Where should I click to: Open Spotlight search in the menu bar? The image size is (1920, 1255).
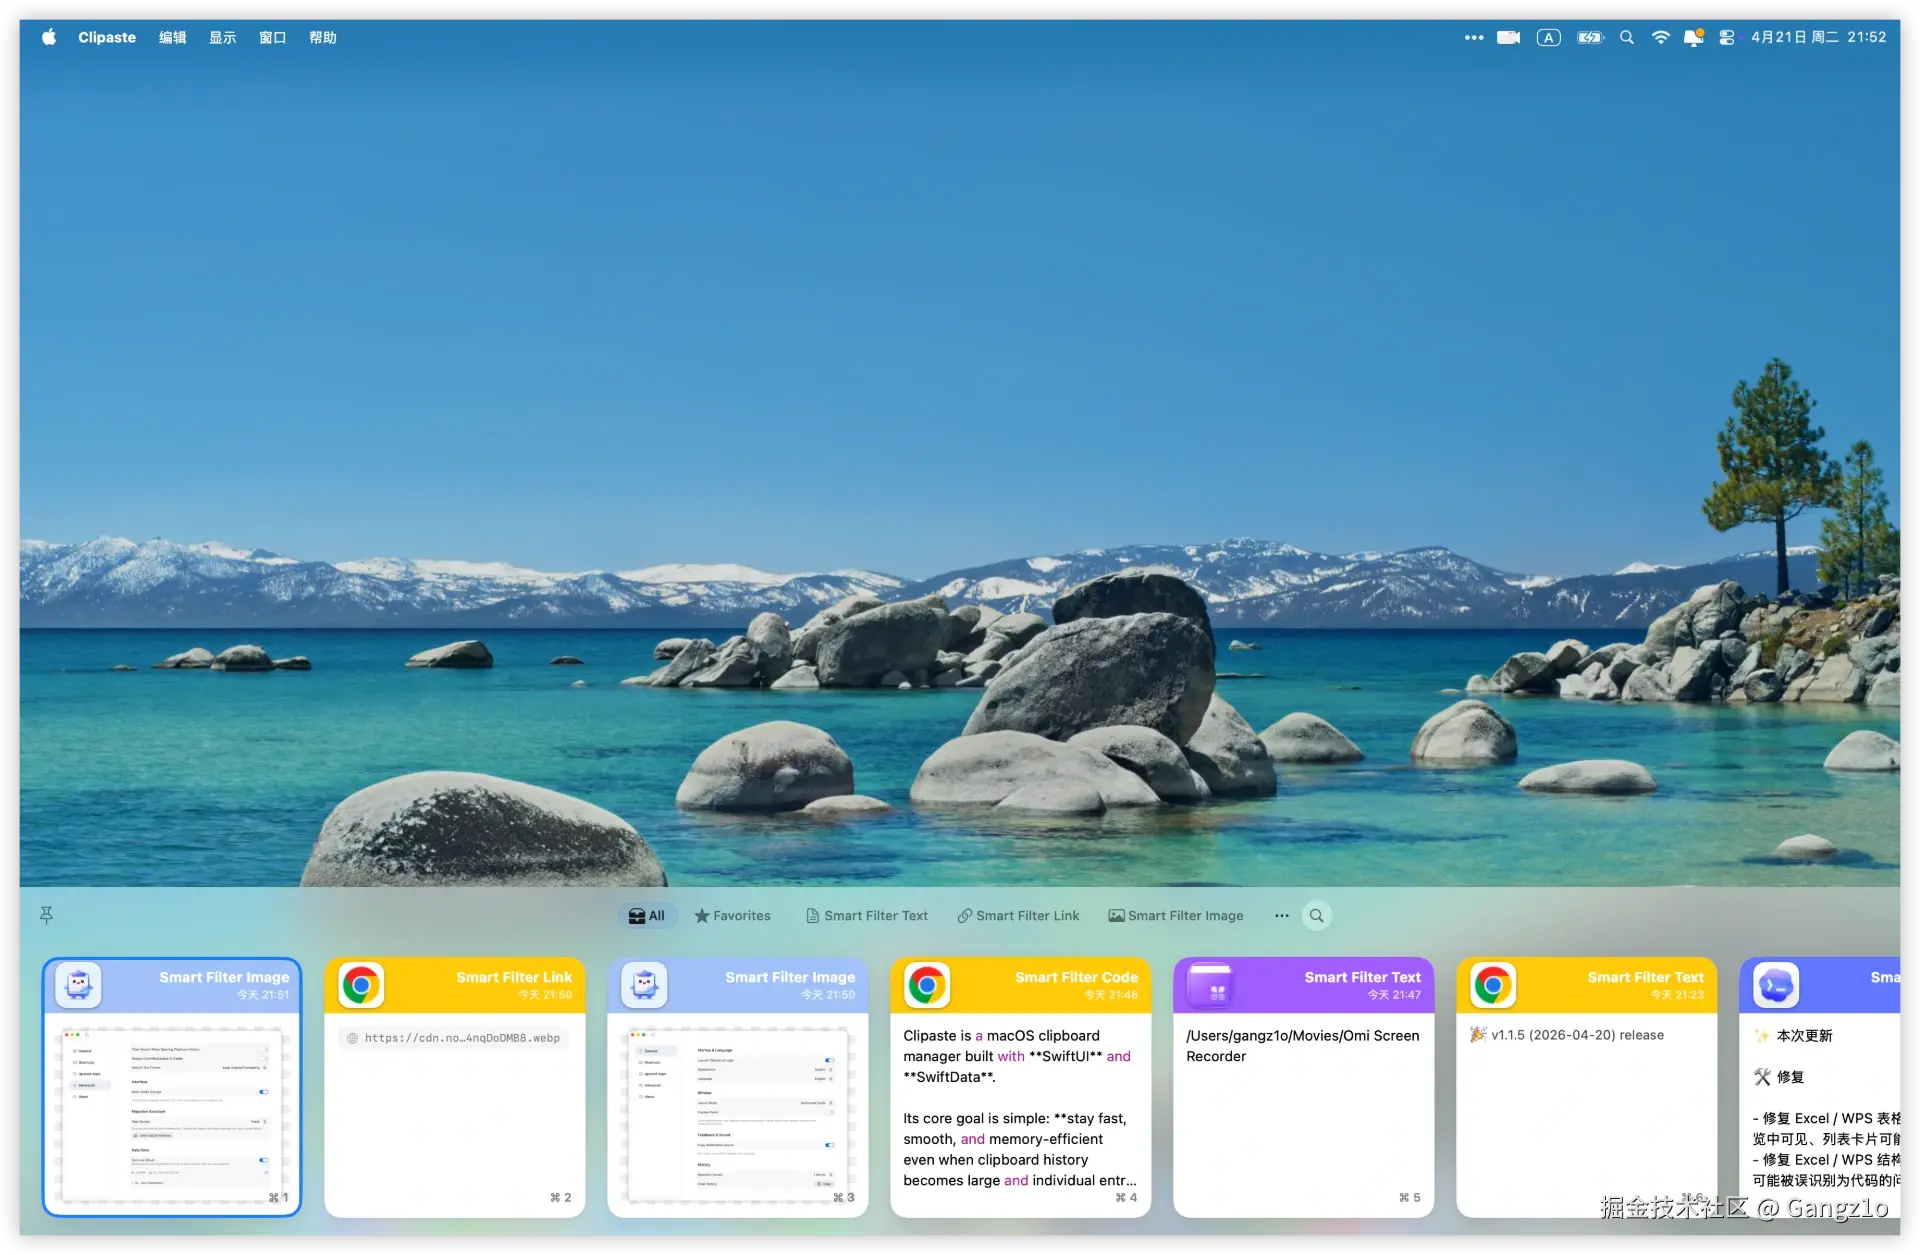[x=1627, y=37]
